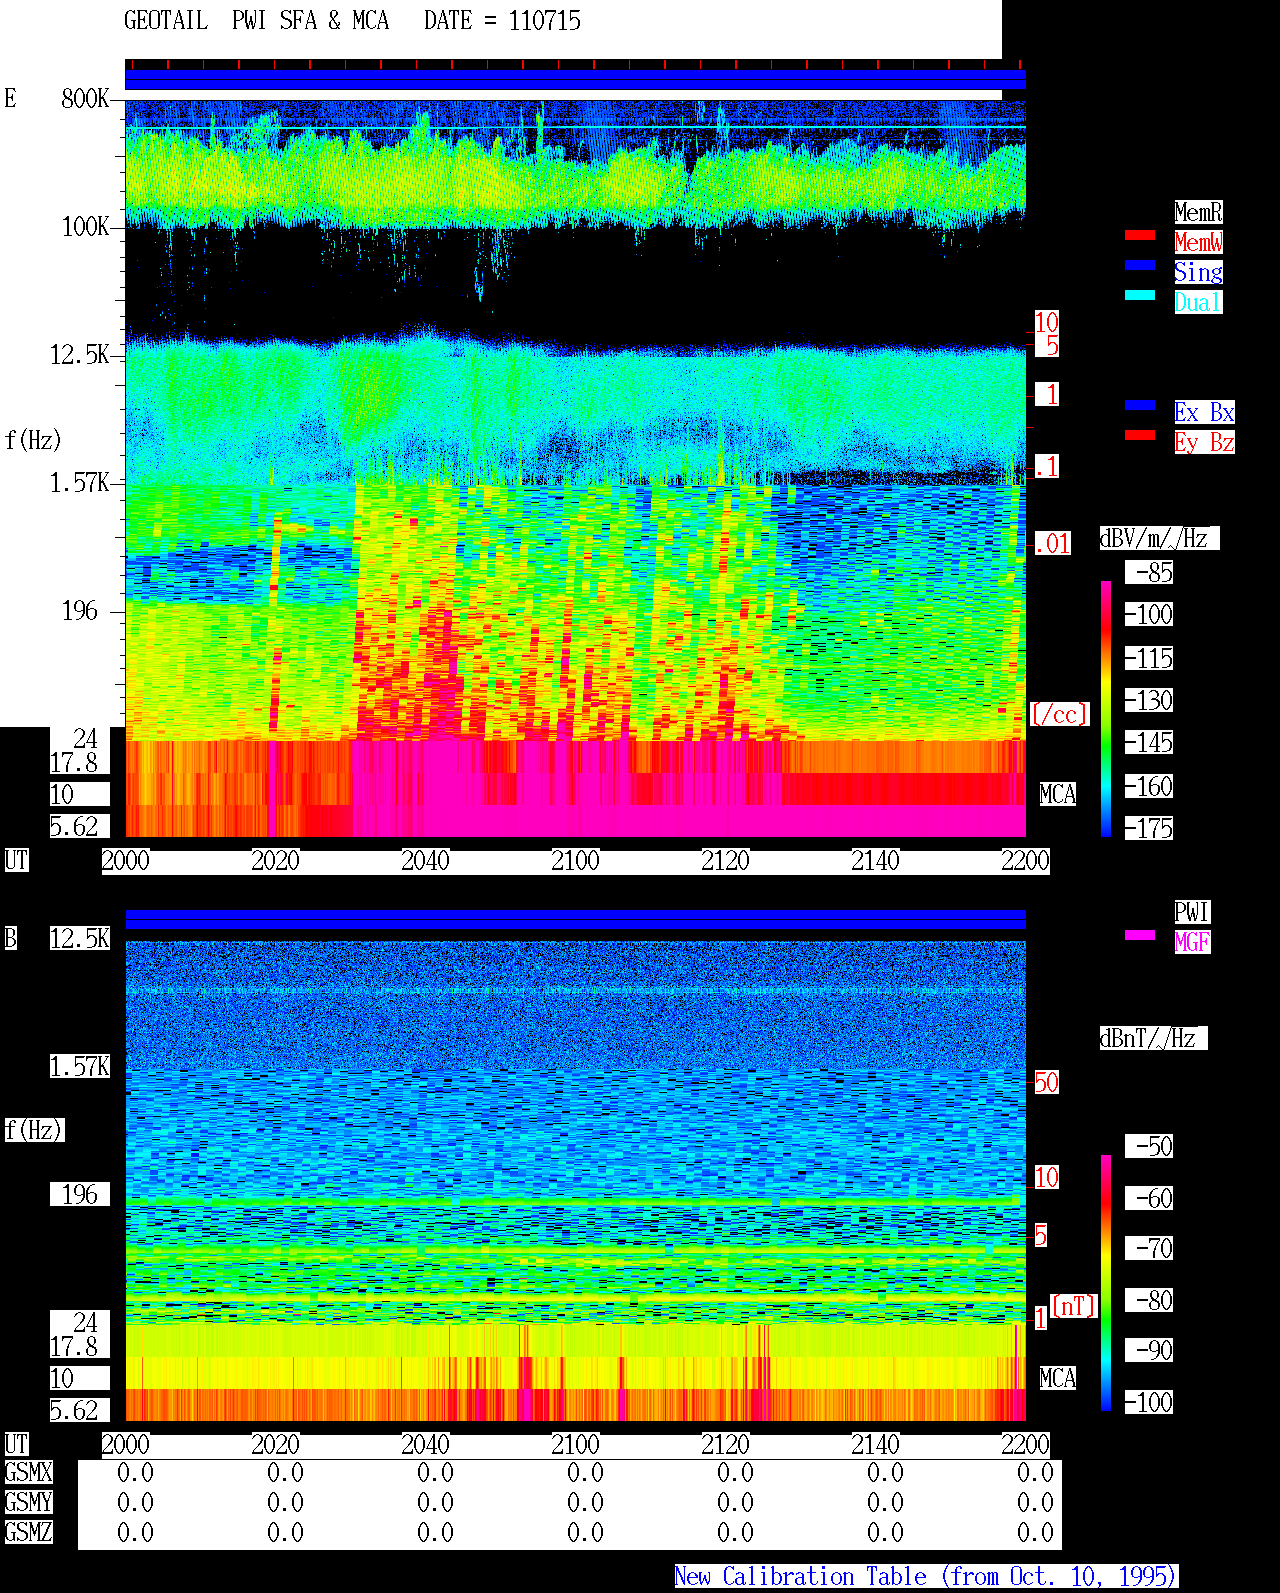Viewport: 1280px width, 1593px height.
Task: Click the MemR legend label
Action: pos(1198,212)
